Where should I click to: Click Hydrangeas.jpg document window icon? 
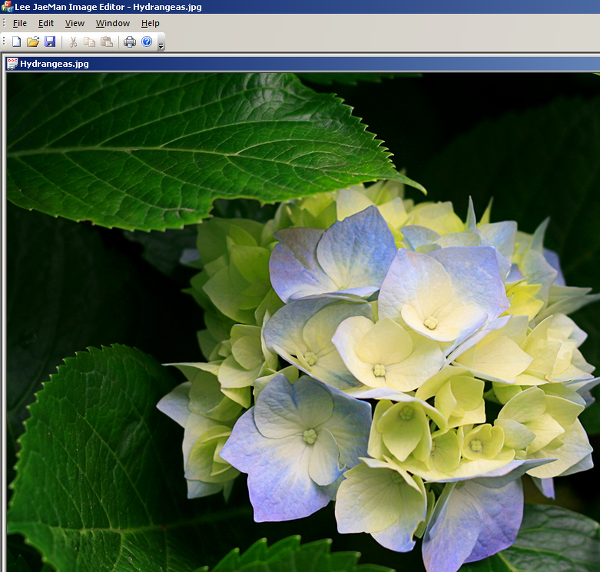click(12, 64)
